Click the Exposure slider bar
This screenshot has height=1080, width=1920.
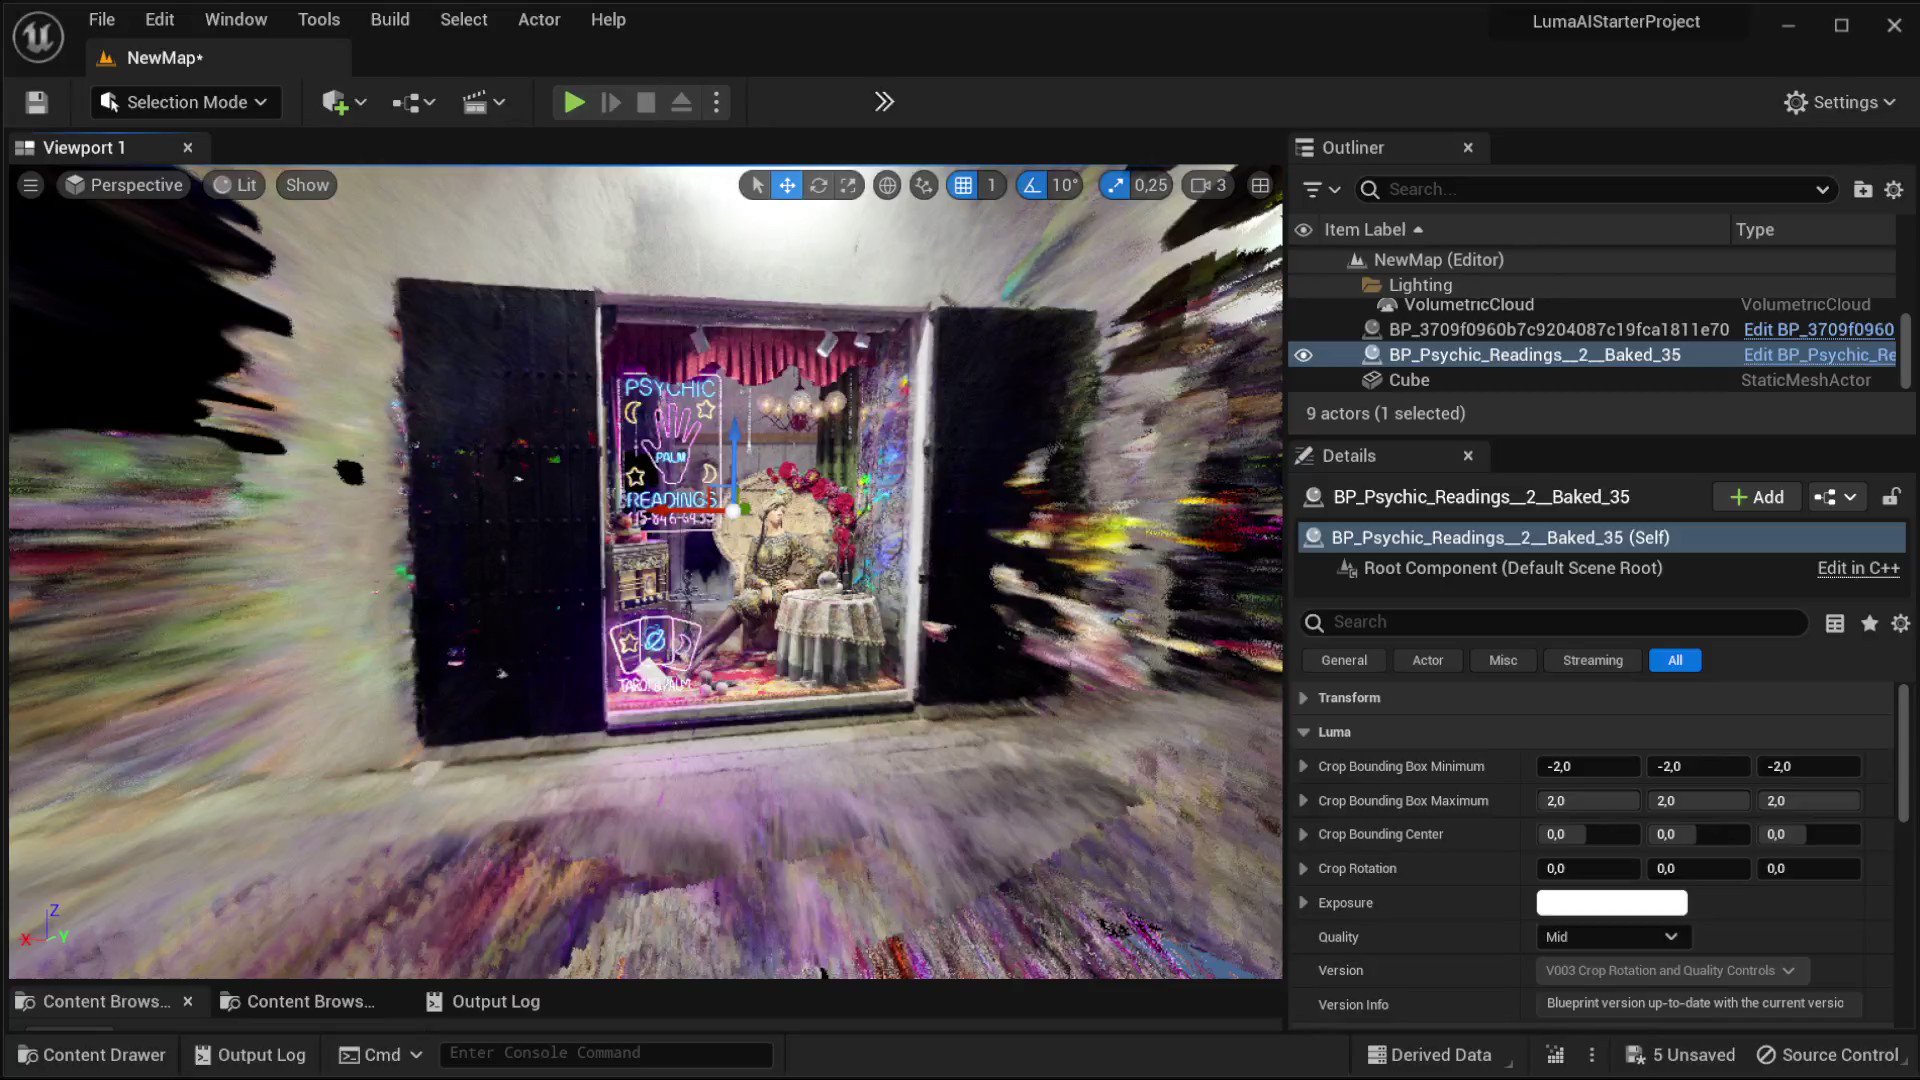coord(1610,902)
